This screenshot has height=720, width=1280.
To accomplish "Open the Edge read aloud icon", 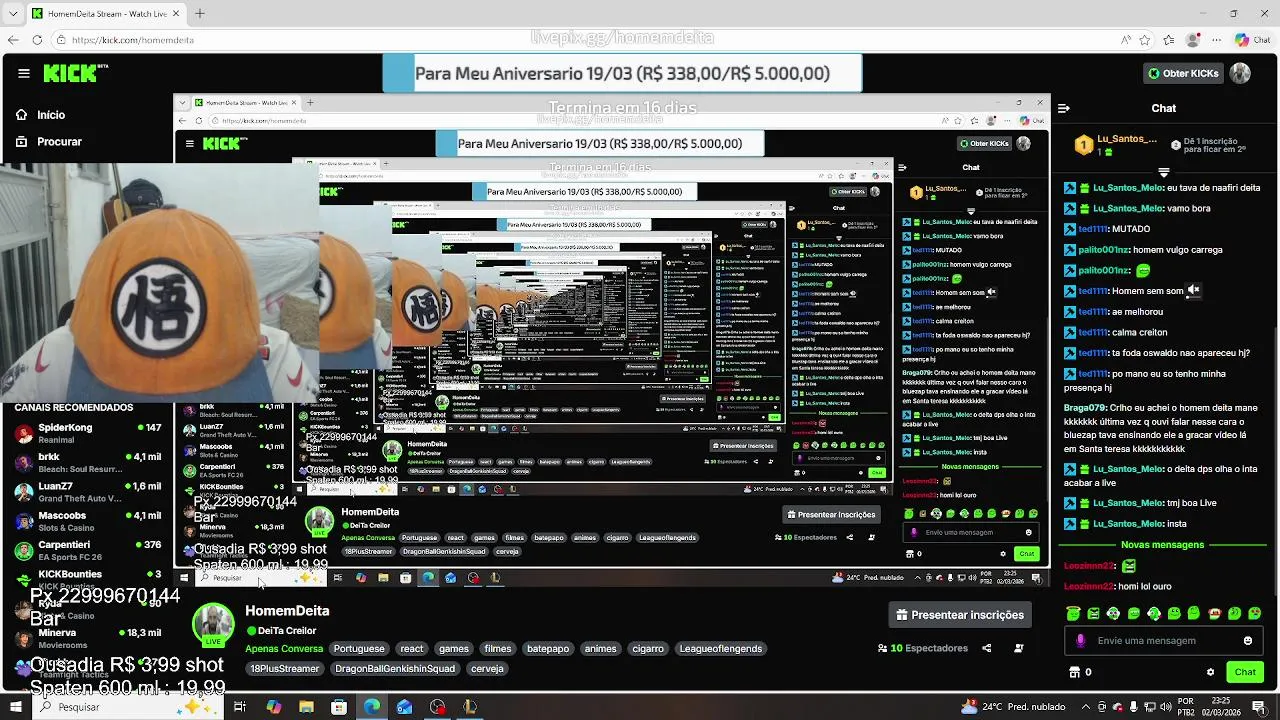I will point(1126,40).
